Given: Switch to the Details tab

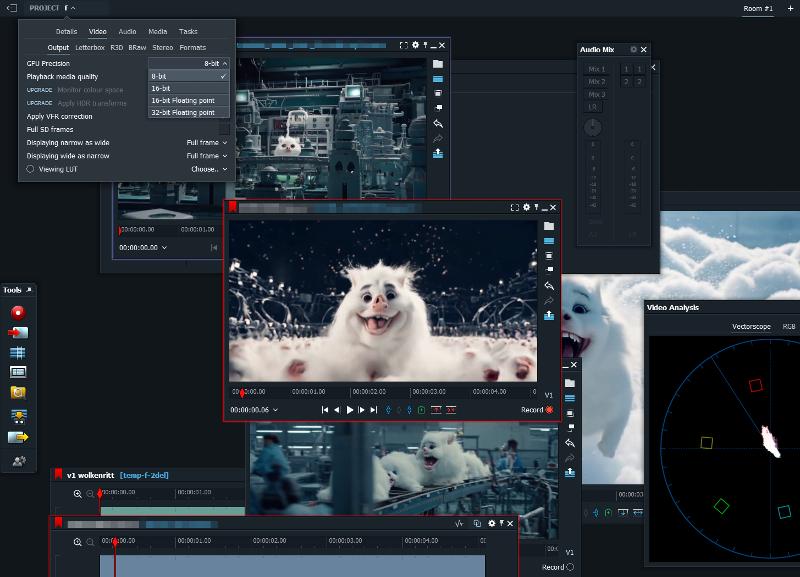Looking at the screenshot, I should pos(66,31).
